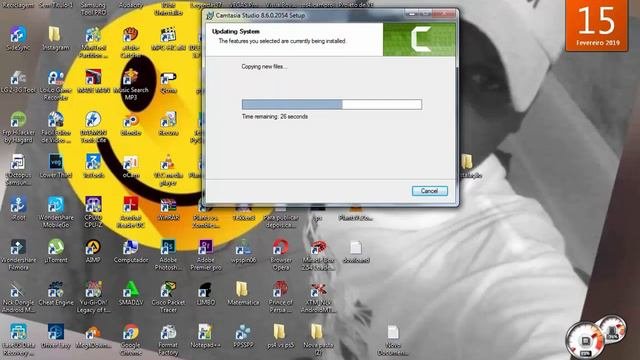Click the date gadget showing 15 Fevereiro 2019
The image size is (640, 360).
click(596, 25)
